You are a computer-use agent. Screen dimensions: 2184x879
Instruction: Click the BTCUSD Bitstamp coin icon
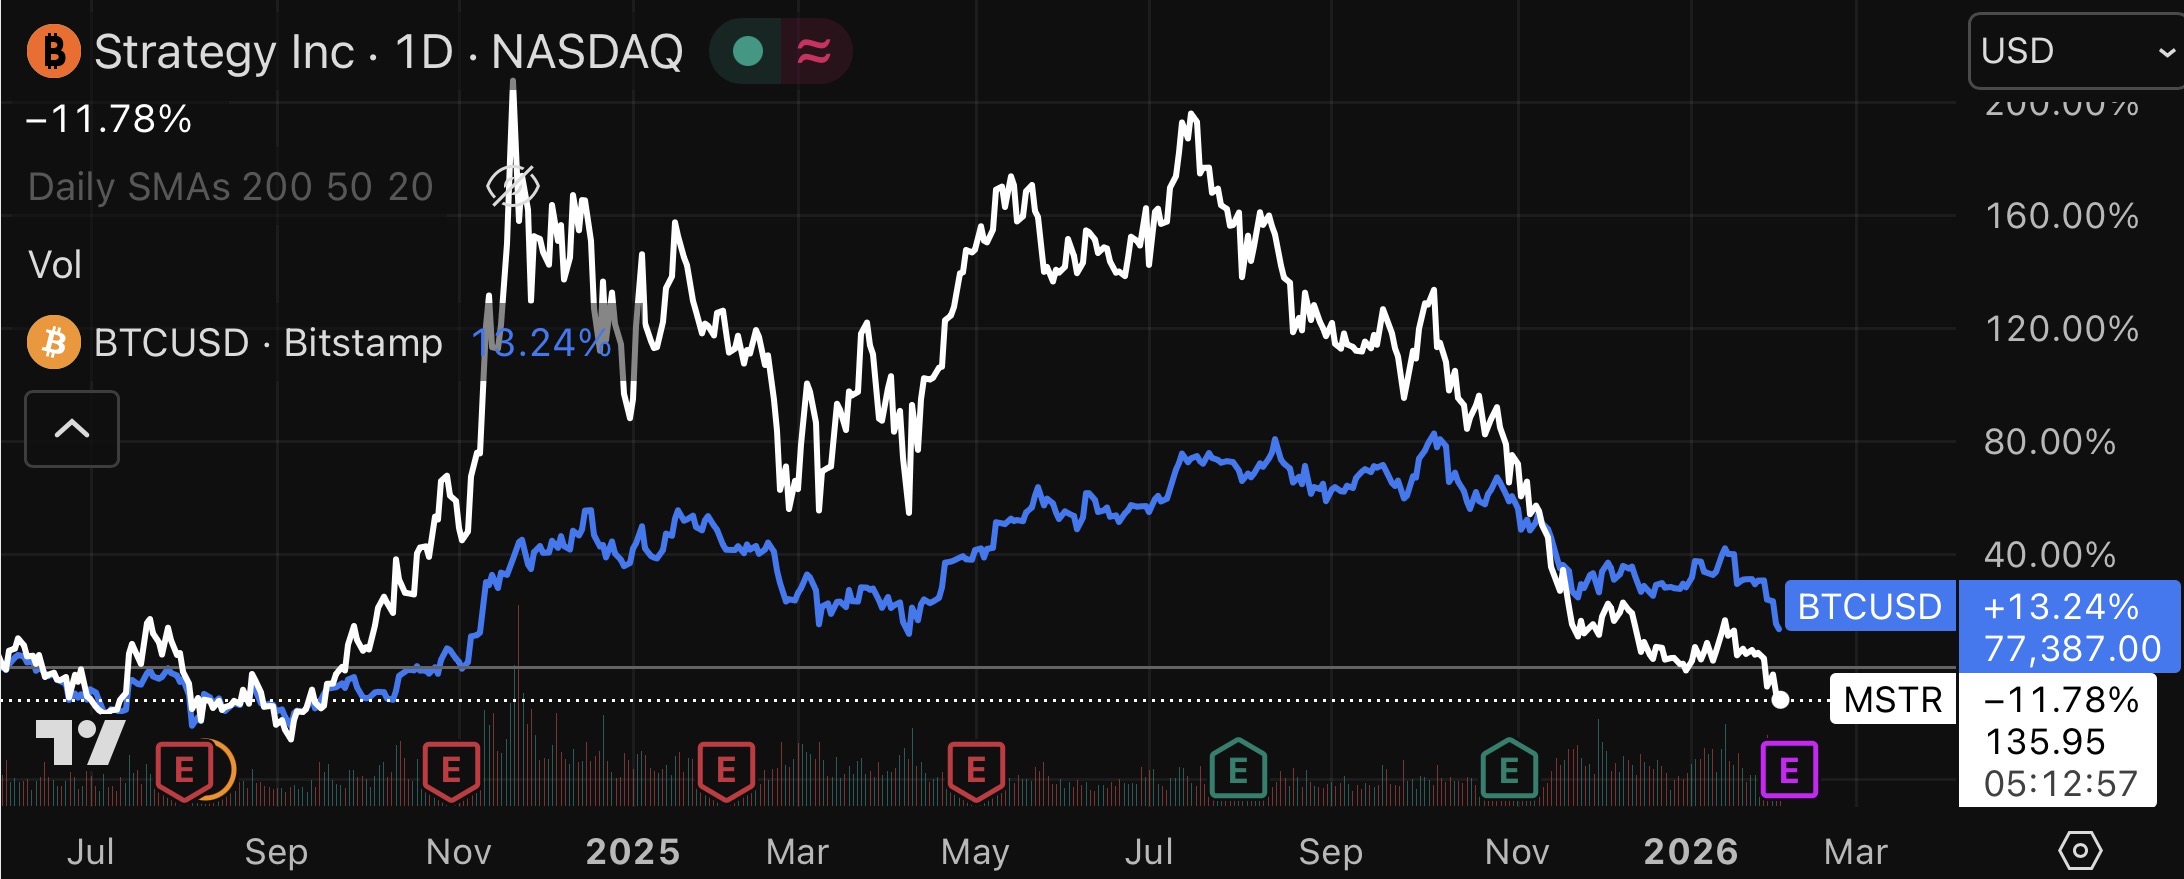click(x=54, y=342)
